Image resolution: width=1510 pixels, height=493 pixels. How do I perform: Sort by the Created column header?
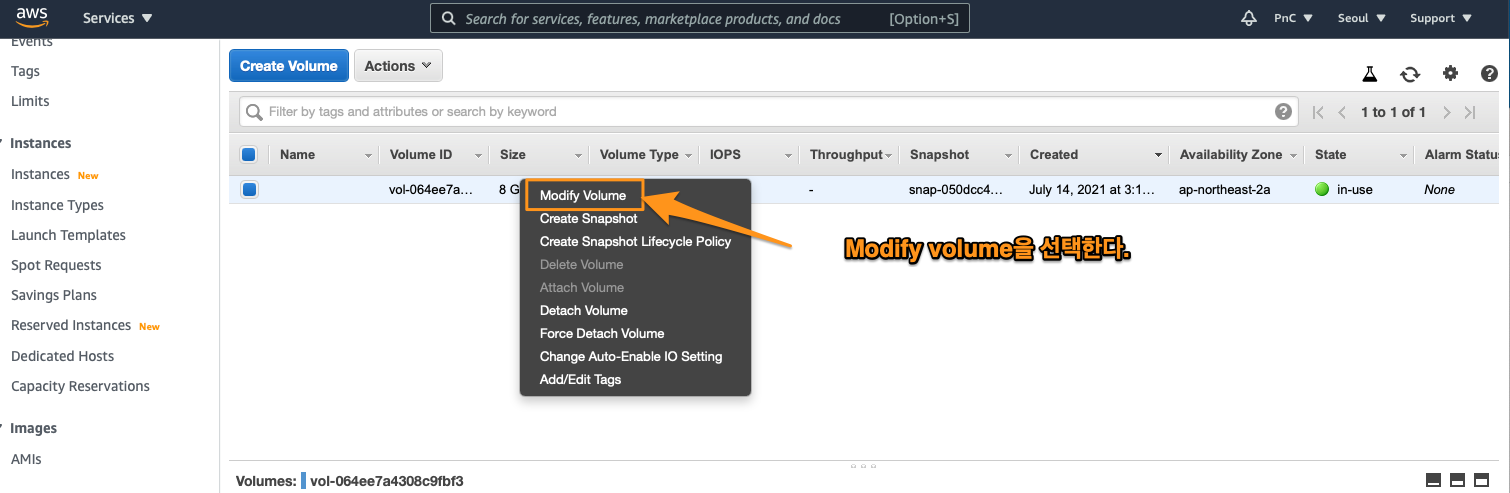pos(1054,155)
